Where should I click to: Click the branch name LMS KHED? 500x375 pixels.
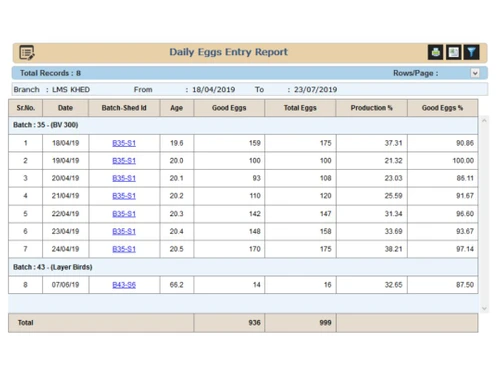pos(71,90)
